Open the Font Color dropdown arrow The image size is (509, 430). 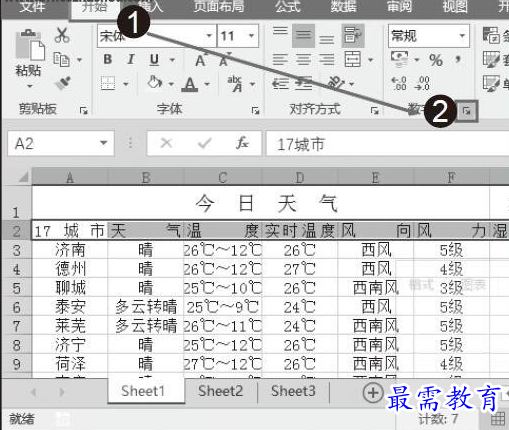(207, 84)
